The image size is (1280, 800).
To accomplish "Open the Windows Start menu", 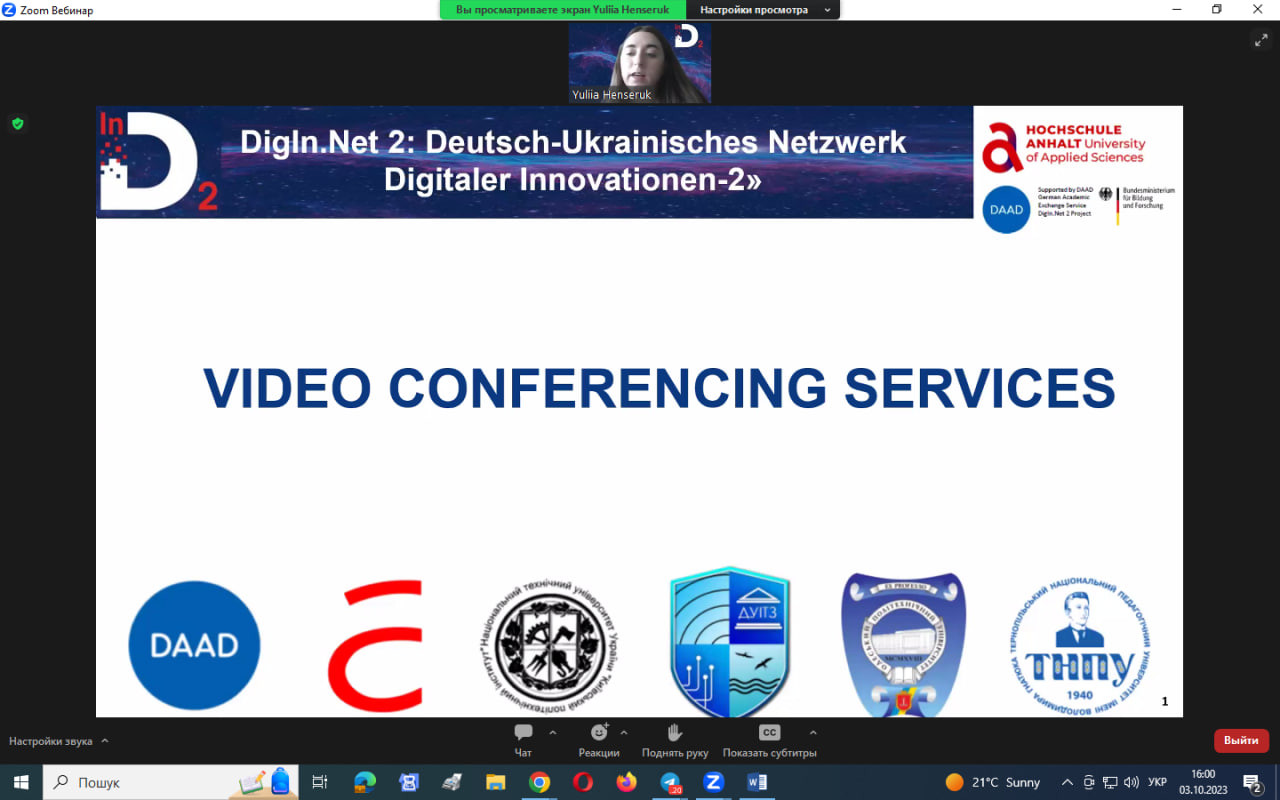I will point(21,782).
